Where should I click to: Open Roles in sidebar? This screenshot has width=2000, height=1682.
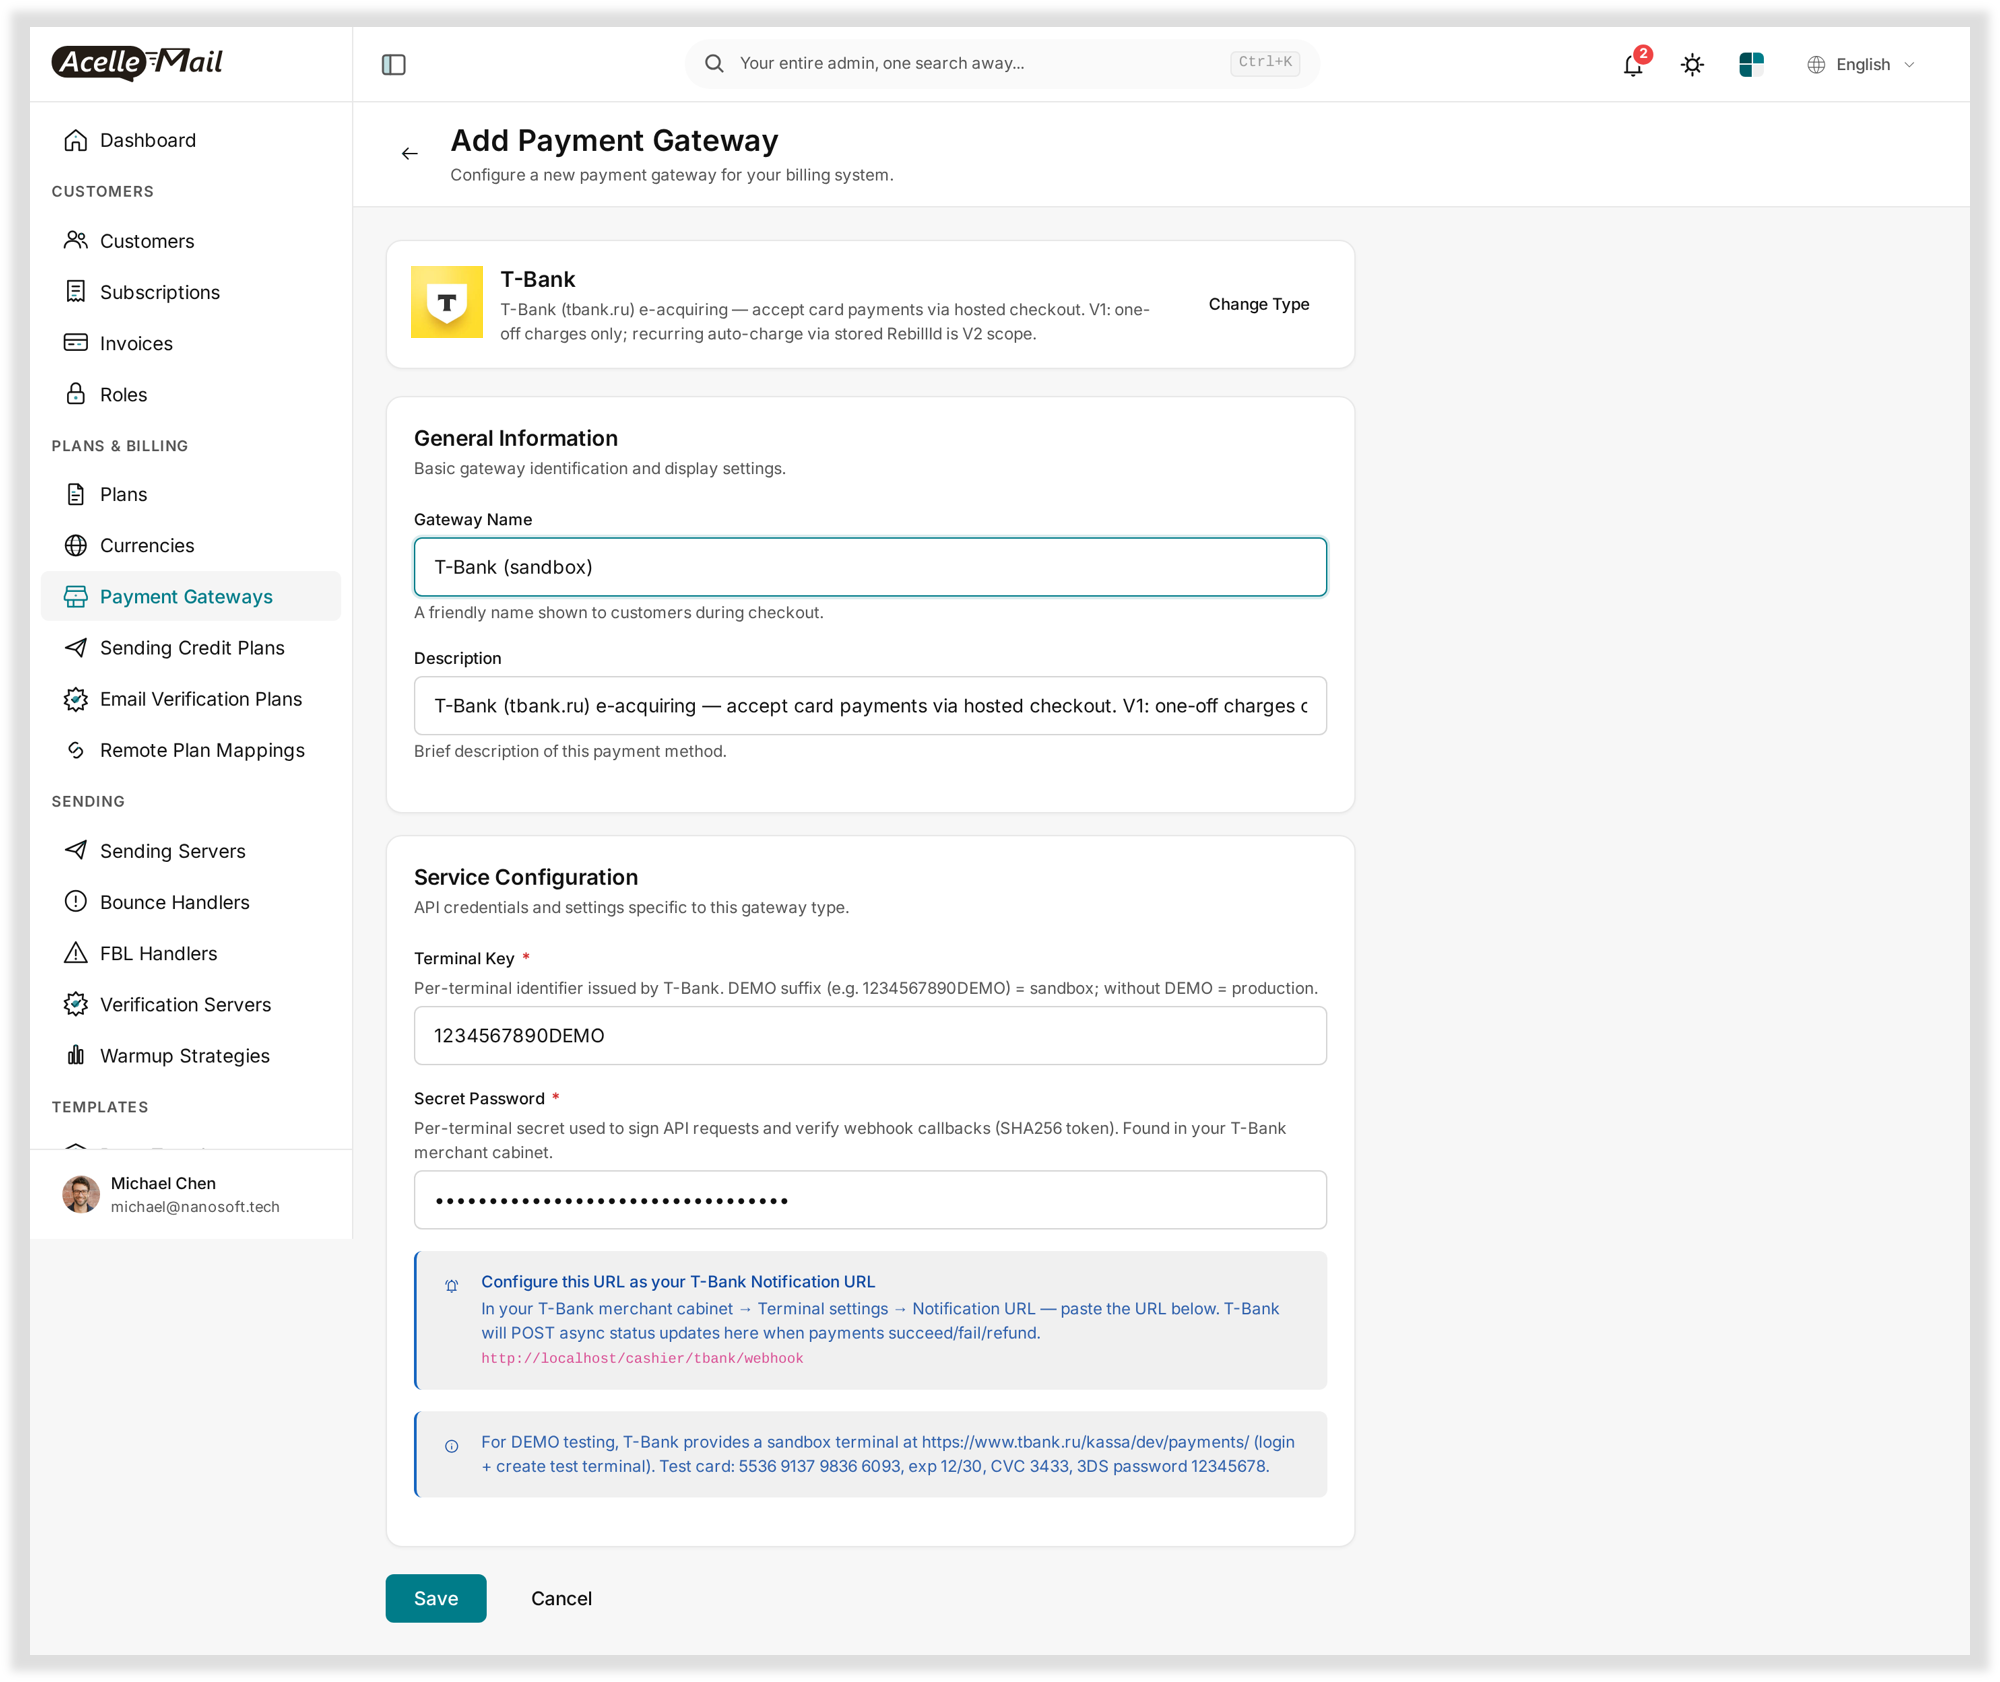pos(191,394)
